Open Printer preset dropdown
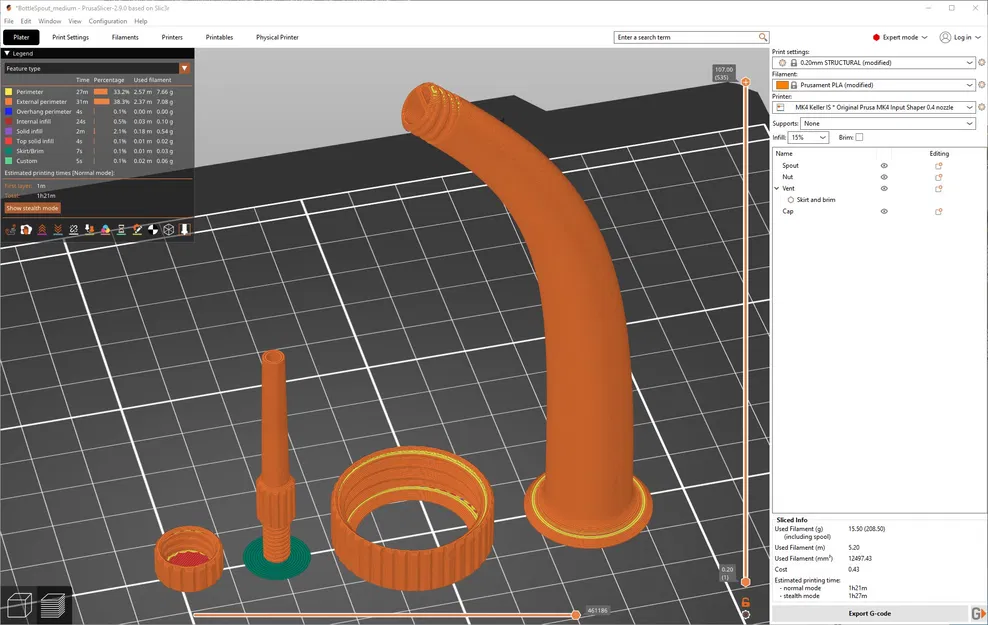Viewport: 988px width, 625px height. tap(873, 107)
